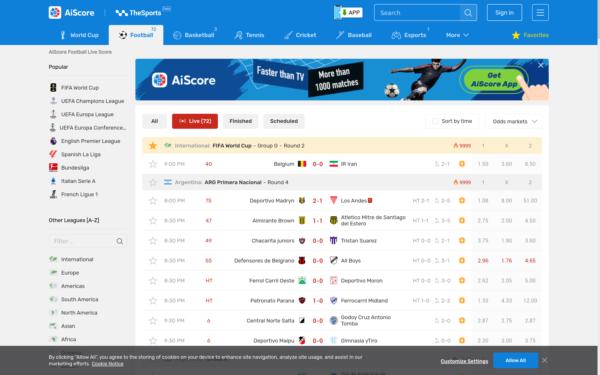Toggle favorite star for FIFA World Cup league

[x=153, y=146]
